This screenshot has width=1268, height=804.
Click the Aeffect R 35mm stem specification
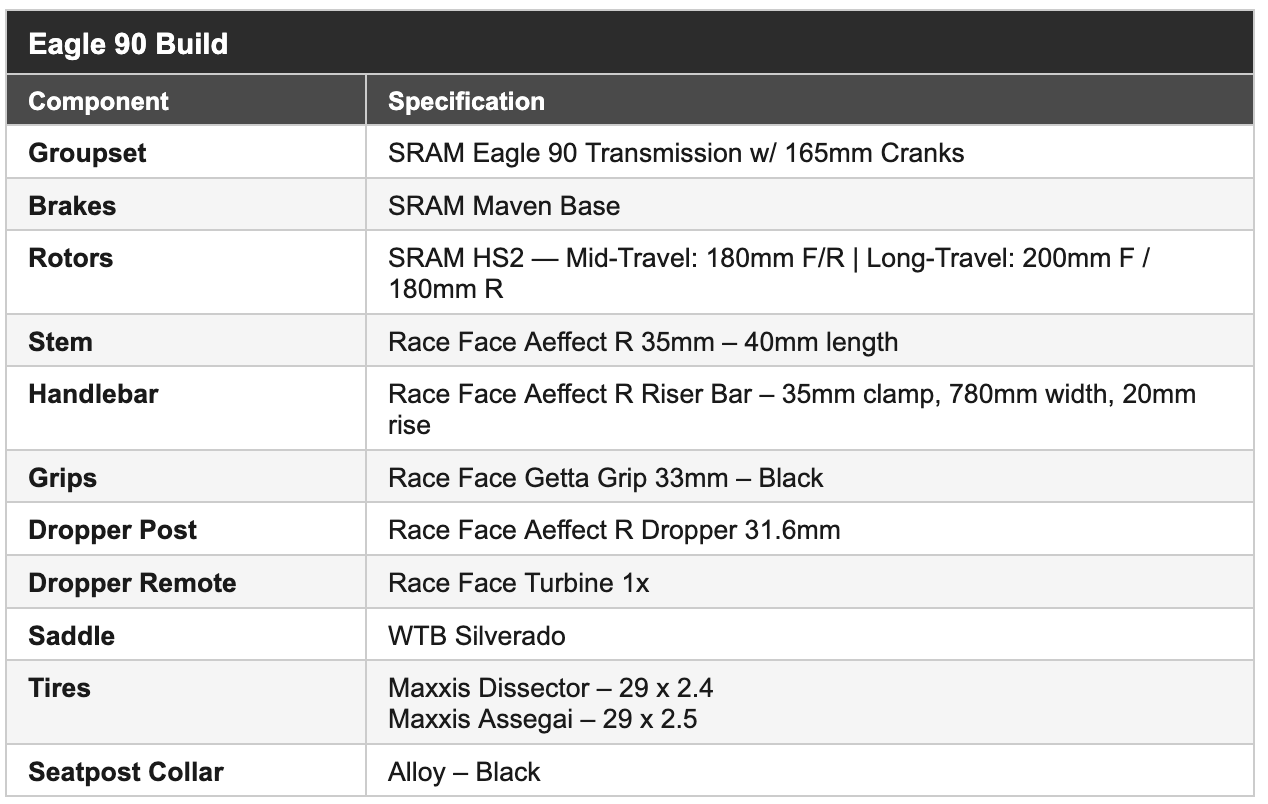click(643, 342)
